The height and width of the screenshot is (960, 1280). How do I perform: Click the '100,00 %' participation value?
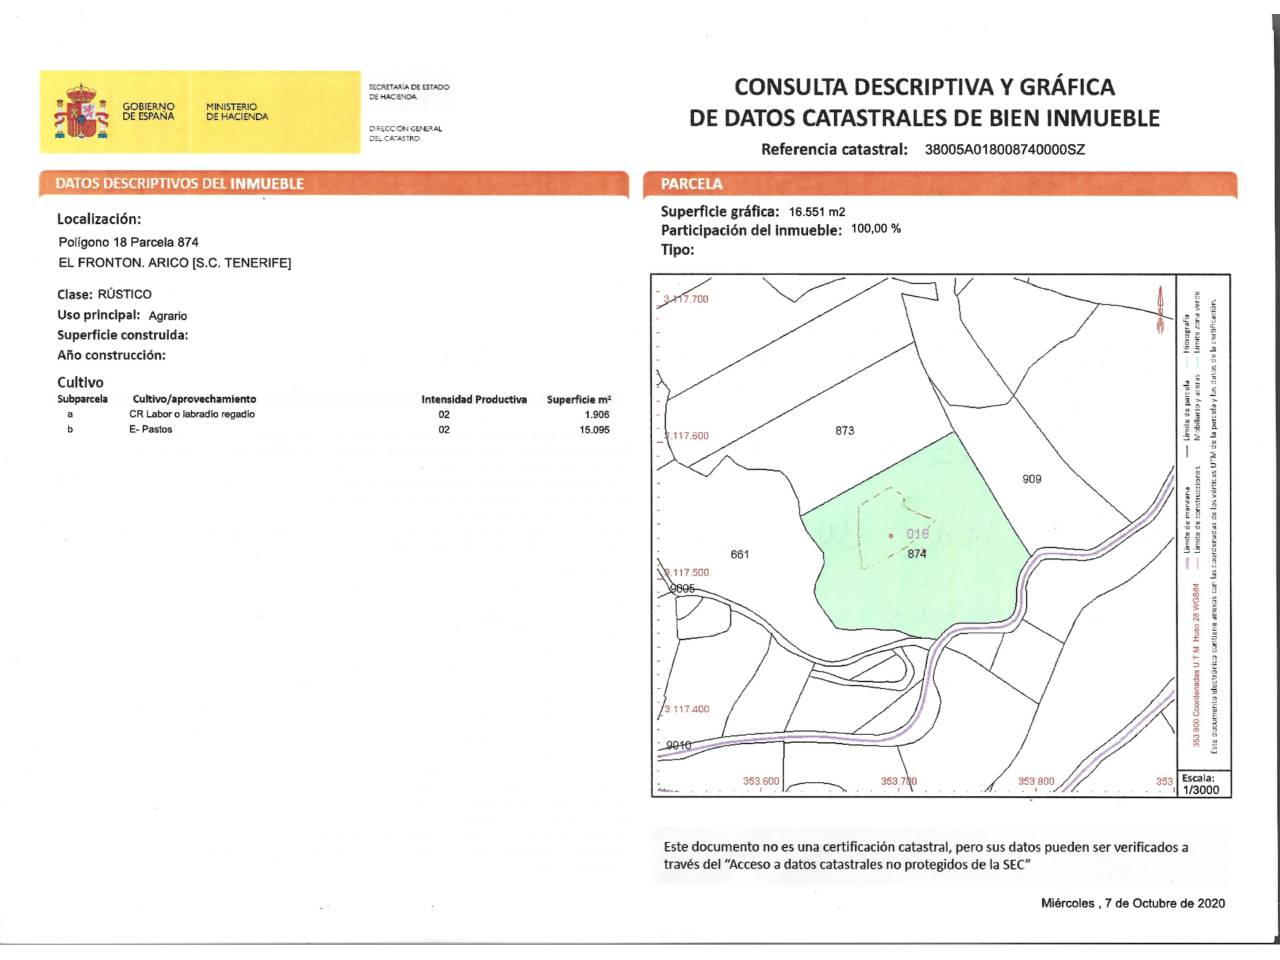click(876, 228)
